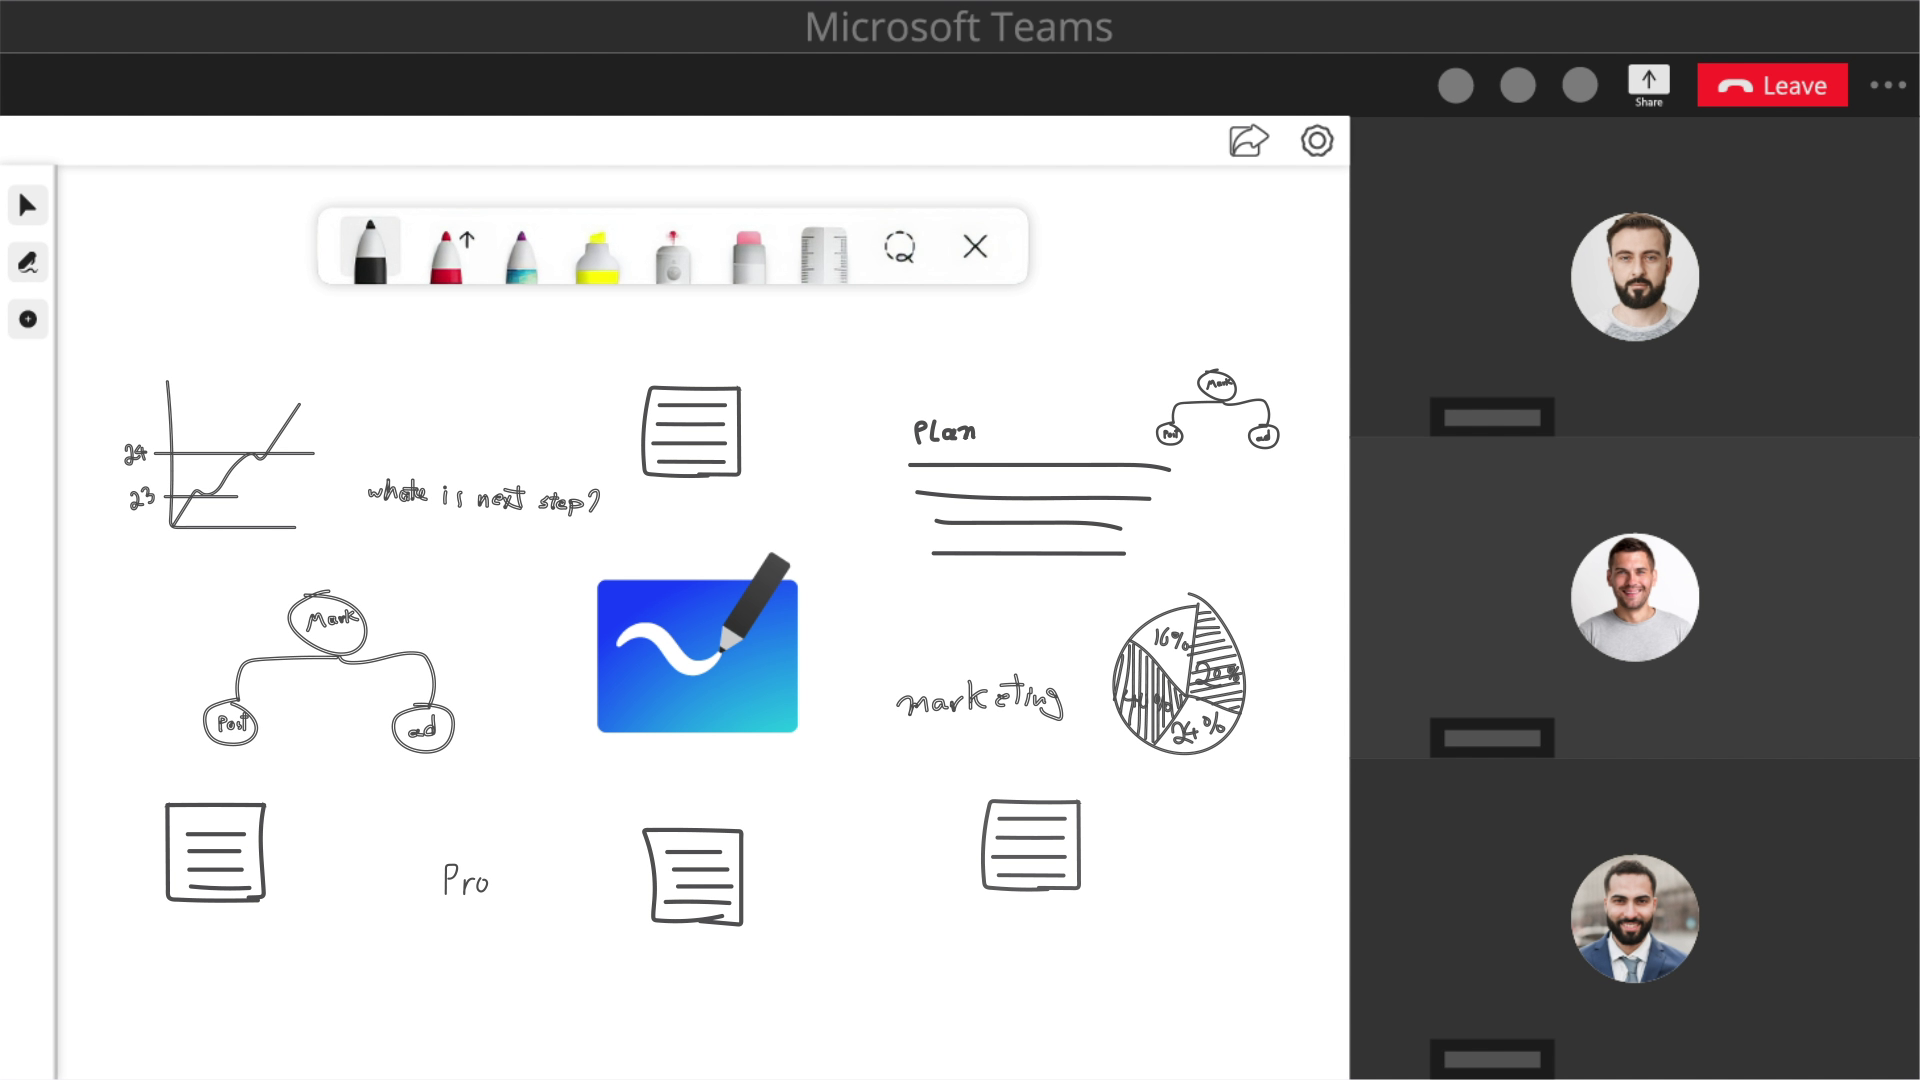Select the laser pointer tool
The height and width of the screenshot is (1080, 1920).
[673, 257]
